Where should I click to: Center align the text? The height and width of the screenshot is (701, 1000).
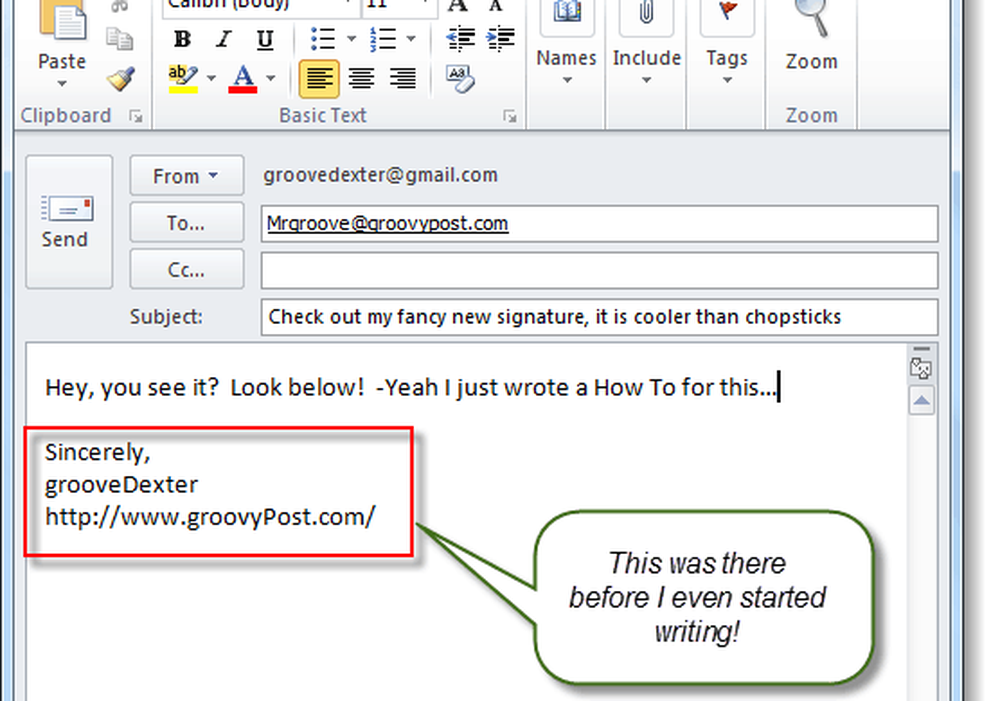click(x=361, y=77)
